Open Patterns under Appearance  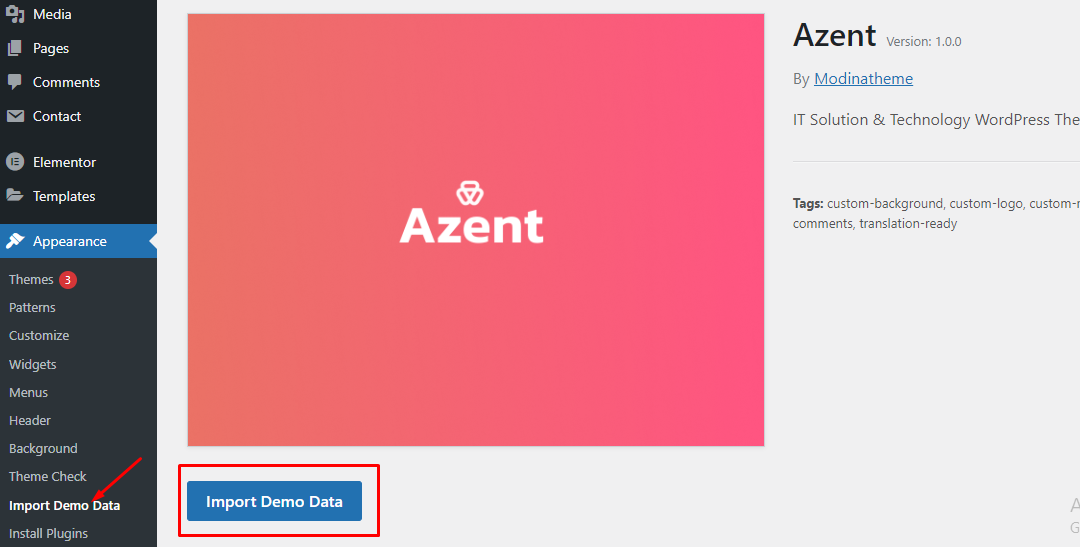click(x=32, y=308)
